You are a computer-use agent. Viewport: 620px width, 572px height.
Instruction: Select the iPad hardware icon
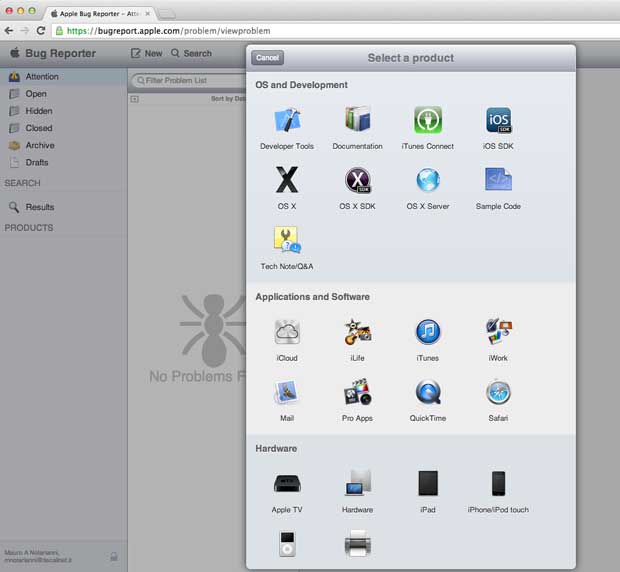coord(428,483)
